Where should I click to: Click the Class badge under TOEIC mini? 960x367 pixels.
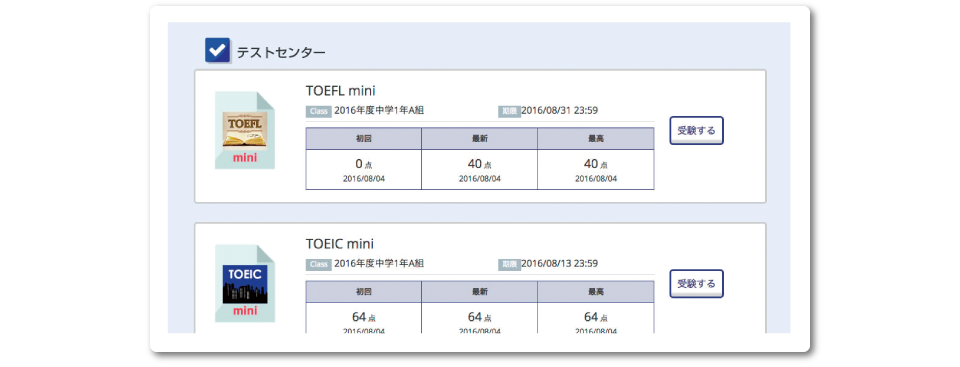[318, 265]
